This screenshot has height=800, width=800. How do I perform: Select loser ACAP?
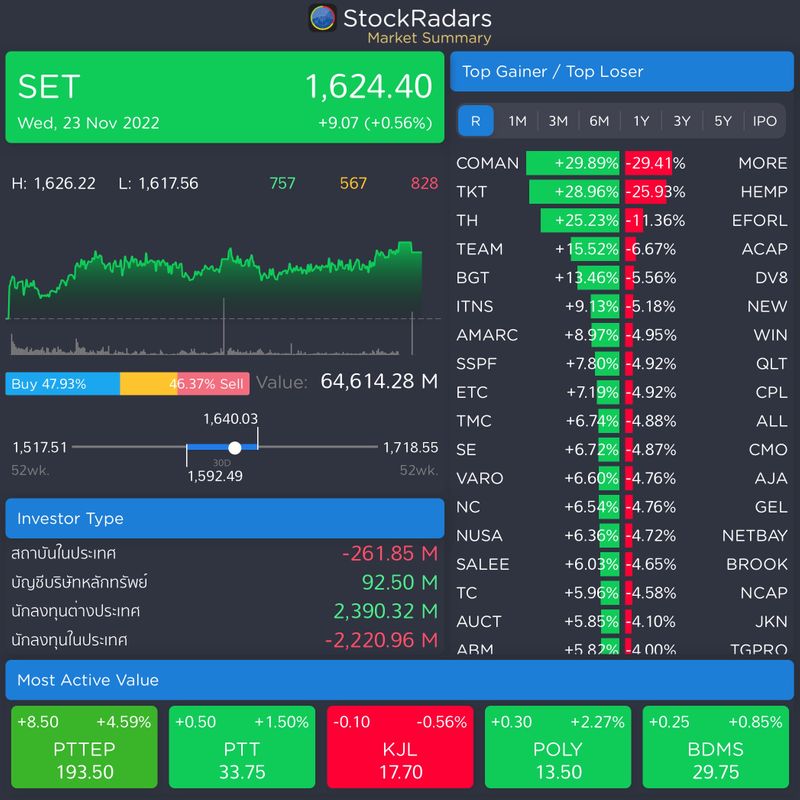click(x=764, y=249)
